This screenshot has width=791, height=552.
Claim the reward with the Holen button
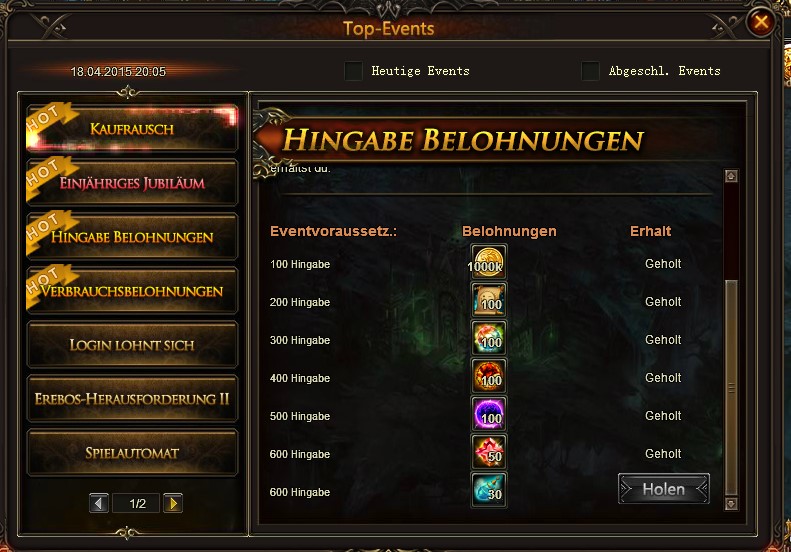[663, 488]
